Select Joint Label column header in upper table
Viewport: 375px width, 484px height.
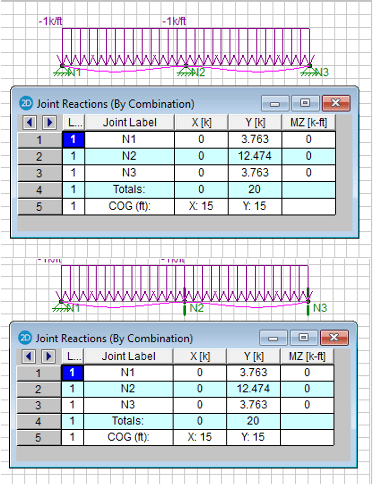click(129, 122)
